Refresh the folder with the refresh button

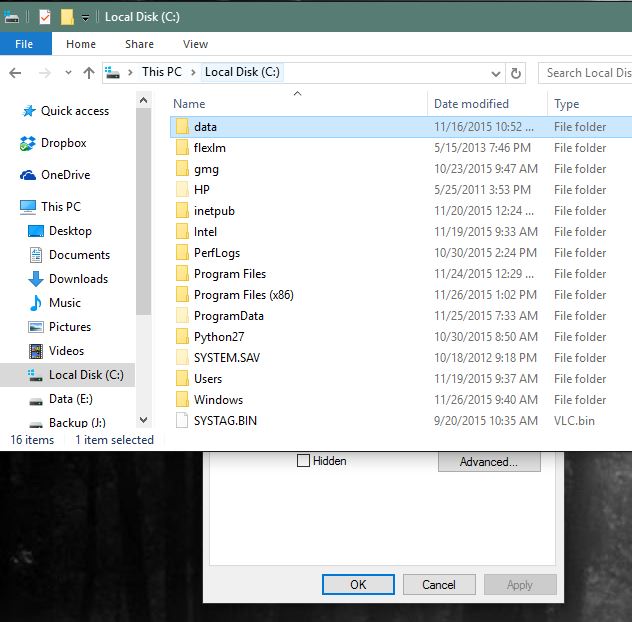point(516,73)
